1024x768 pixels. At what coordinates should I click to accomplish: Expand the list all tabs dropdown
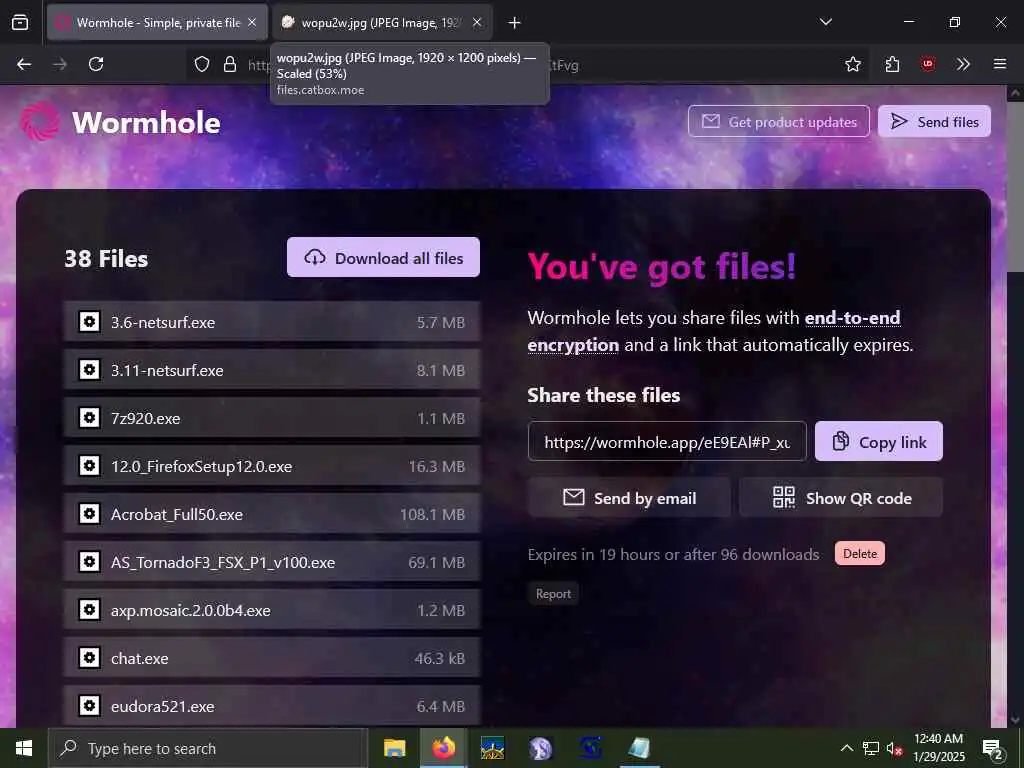click(826, 22)
